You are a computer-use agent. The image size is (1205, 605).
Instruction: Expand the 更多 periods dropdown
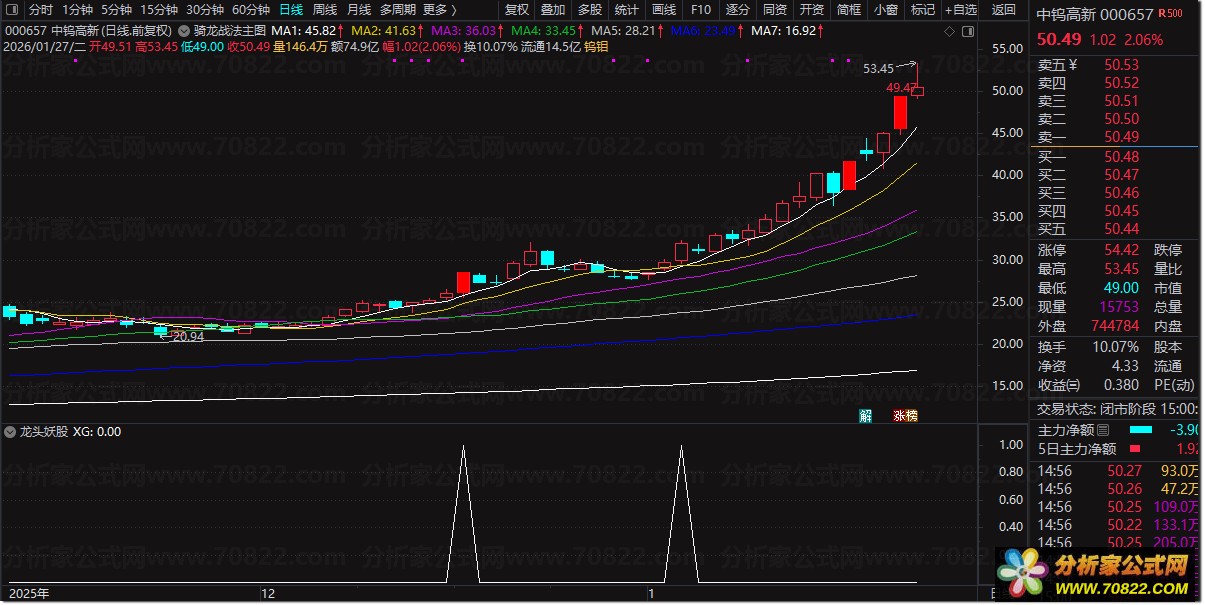(440, 9)
